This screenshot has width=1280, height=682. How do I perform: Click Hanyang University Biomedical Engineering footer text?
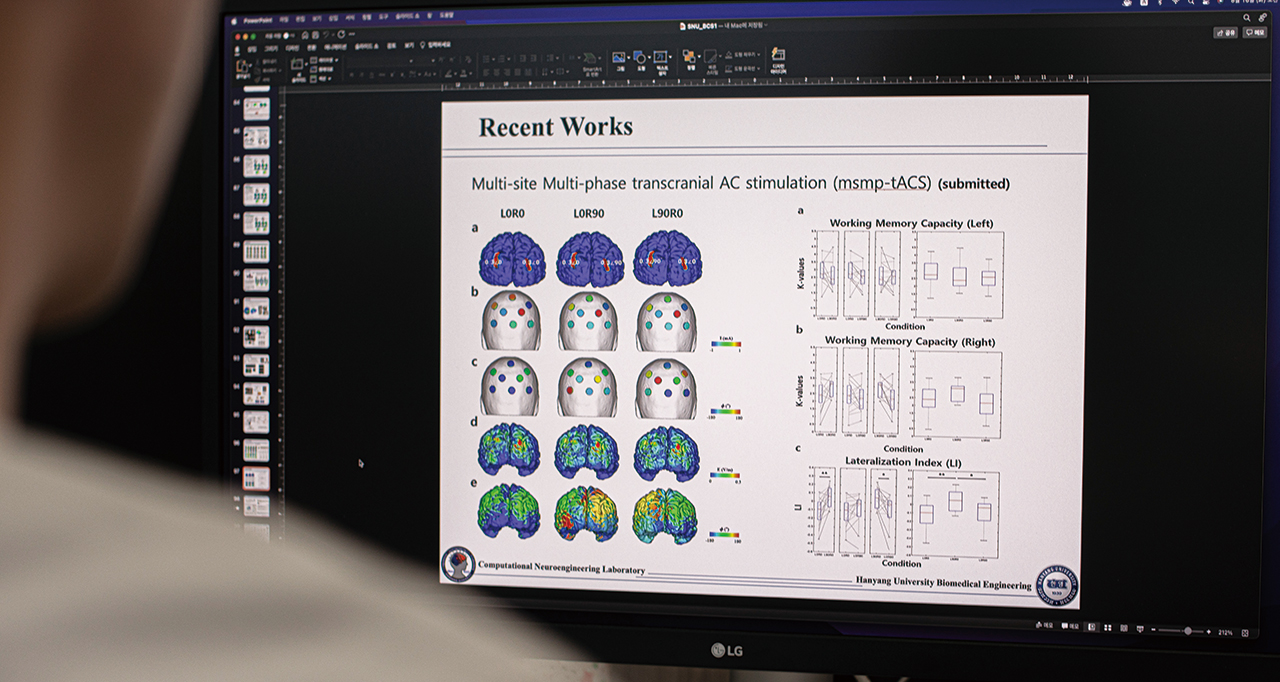click(943, 584)
